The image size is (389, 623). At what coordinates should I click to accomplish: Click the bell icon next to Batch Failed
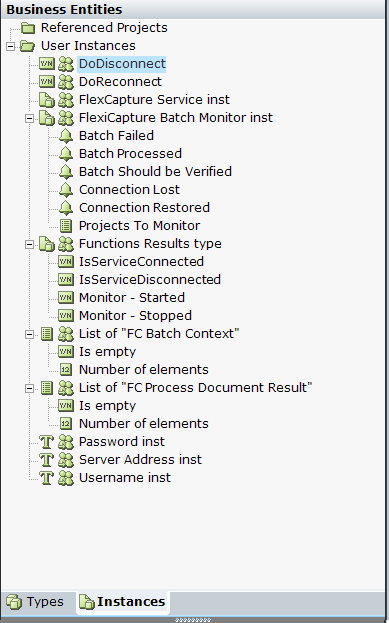click(x=66, y=136)
